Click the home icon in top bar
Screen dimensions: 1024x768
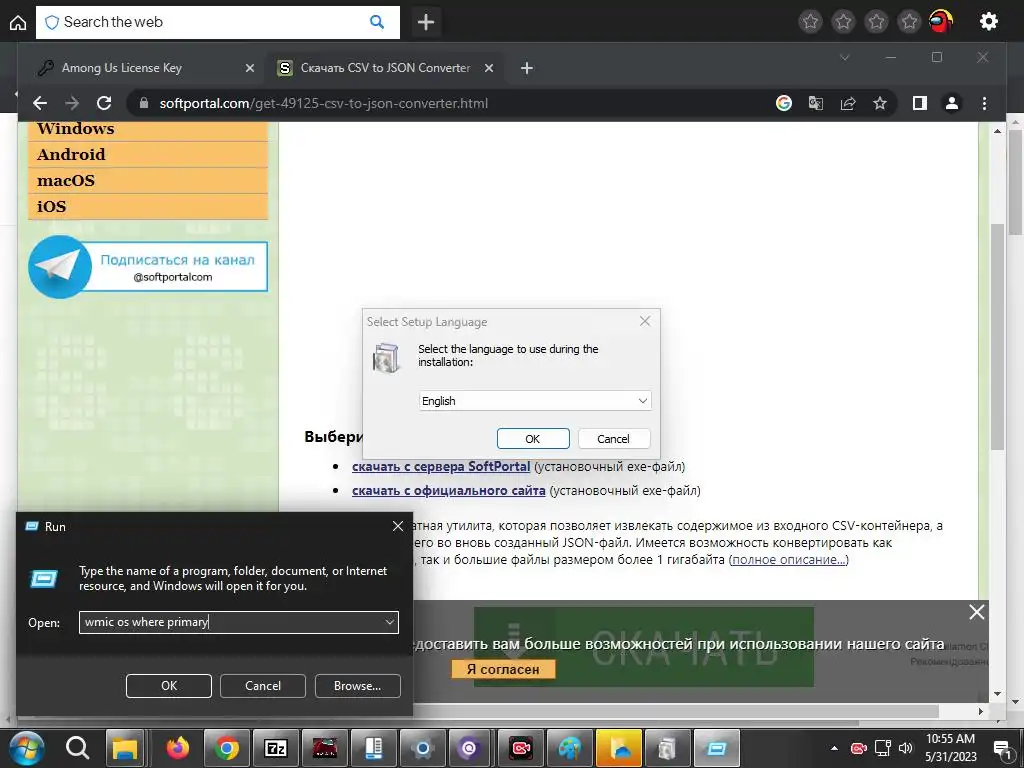(x=18, y=22)
